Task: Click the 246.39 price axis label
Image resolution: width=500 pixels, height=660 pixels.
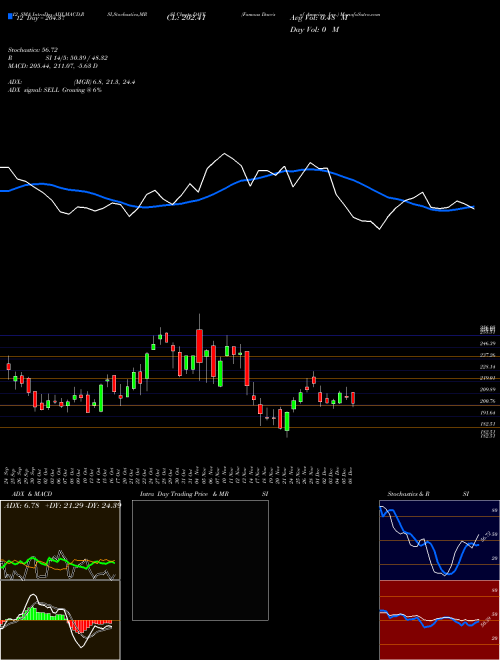Action: [x=488, y=343]
